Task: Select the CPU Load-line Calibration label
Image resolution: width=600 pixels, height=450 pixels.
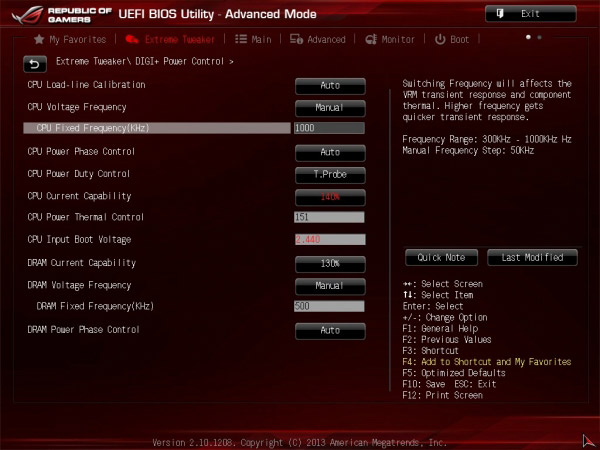Action: pyautogui.click(x=86, y=85)
